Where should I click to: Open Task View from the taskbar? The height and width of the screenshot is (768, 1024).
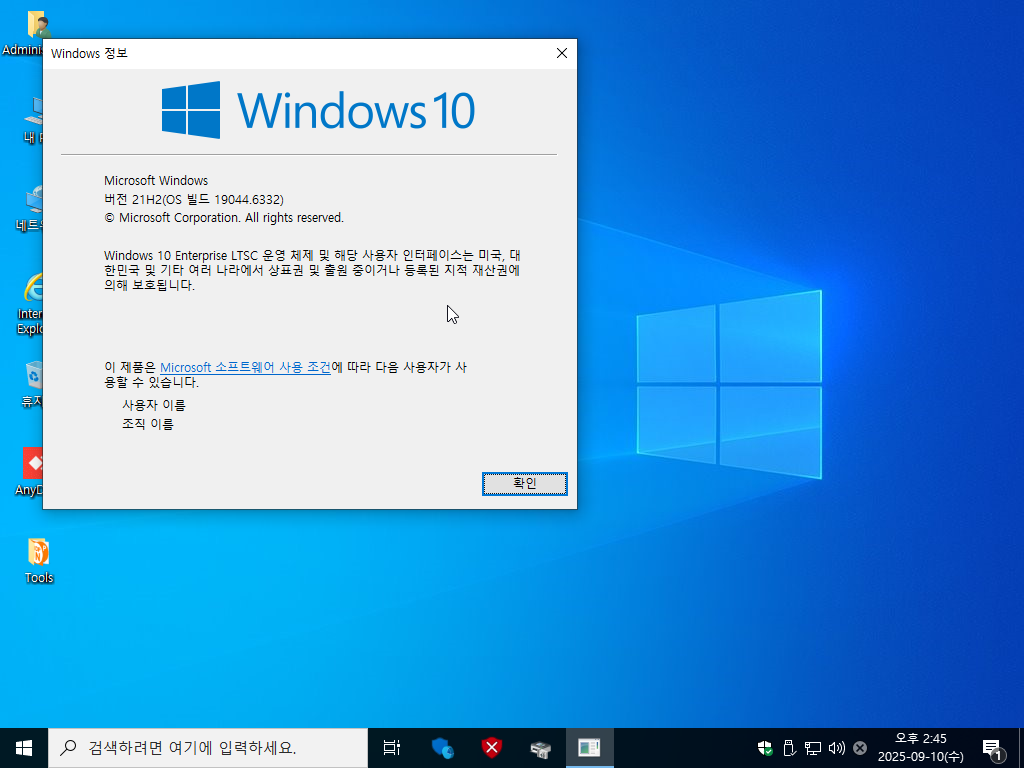tap(391, 748)
